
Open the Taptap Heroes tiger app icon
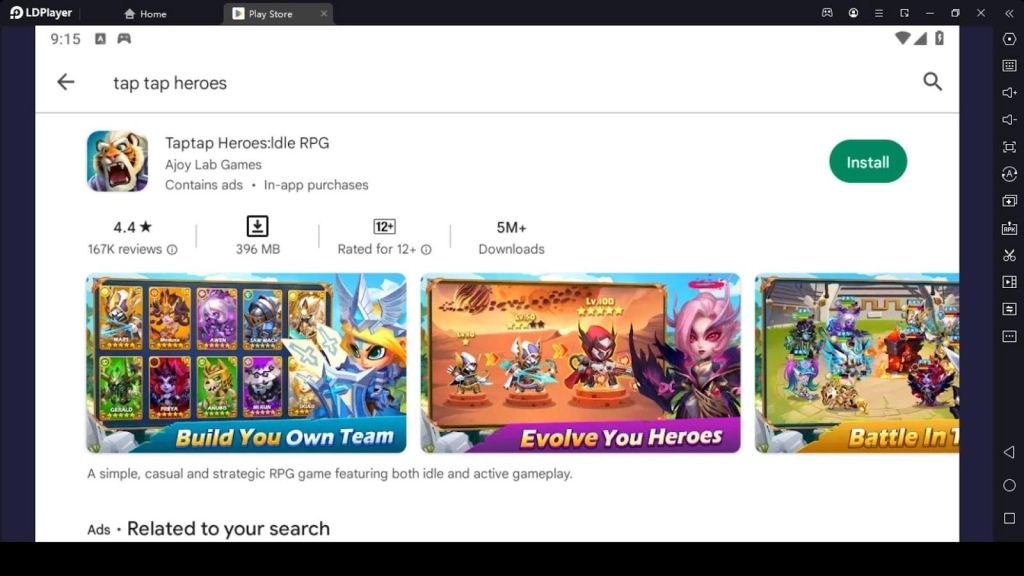point(118,161)
